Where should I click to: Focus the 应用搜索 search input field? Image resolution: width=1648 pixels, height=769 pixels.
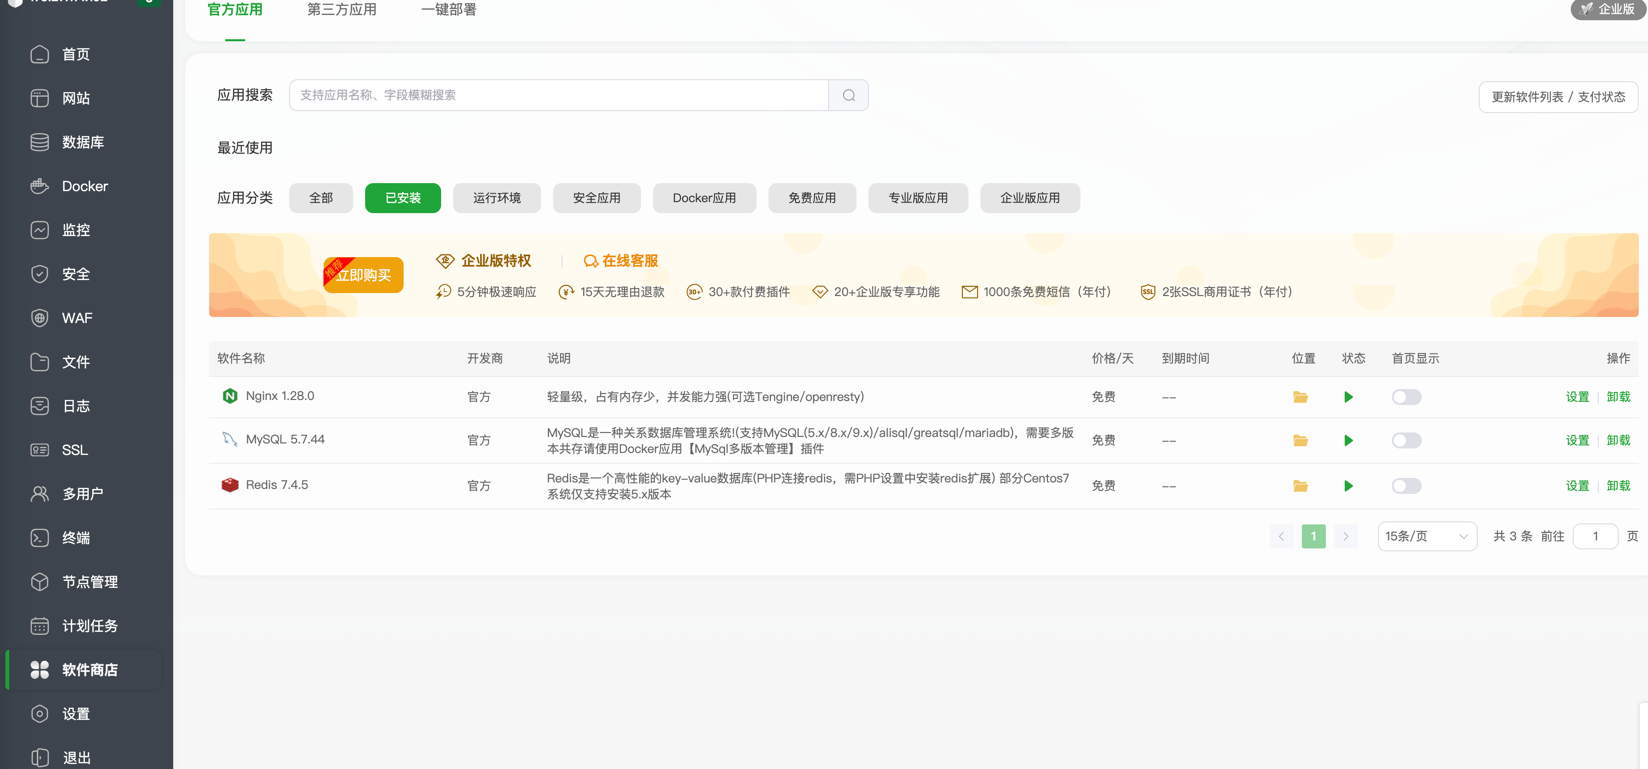point(559,95)
